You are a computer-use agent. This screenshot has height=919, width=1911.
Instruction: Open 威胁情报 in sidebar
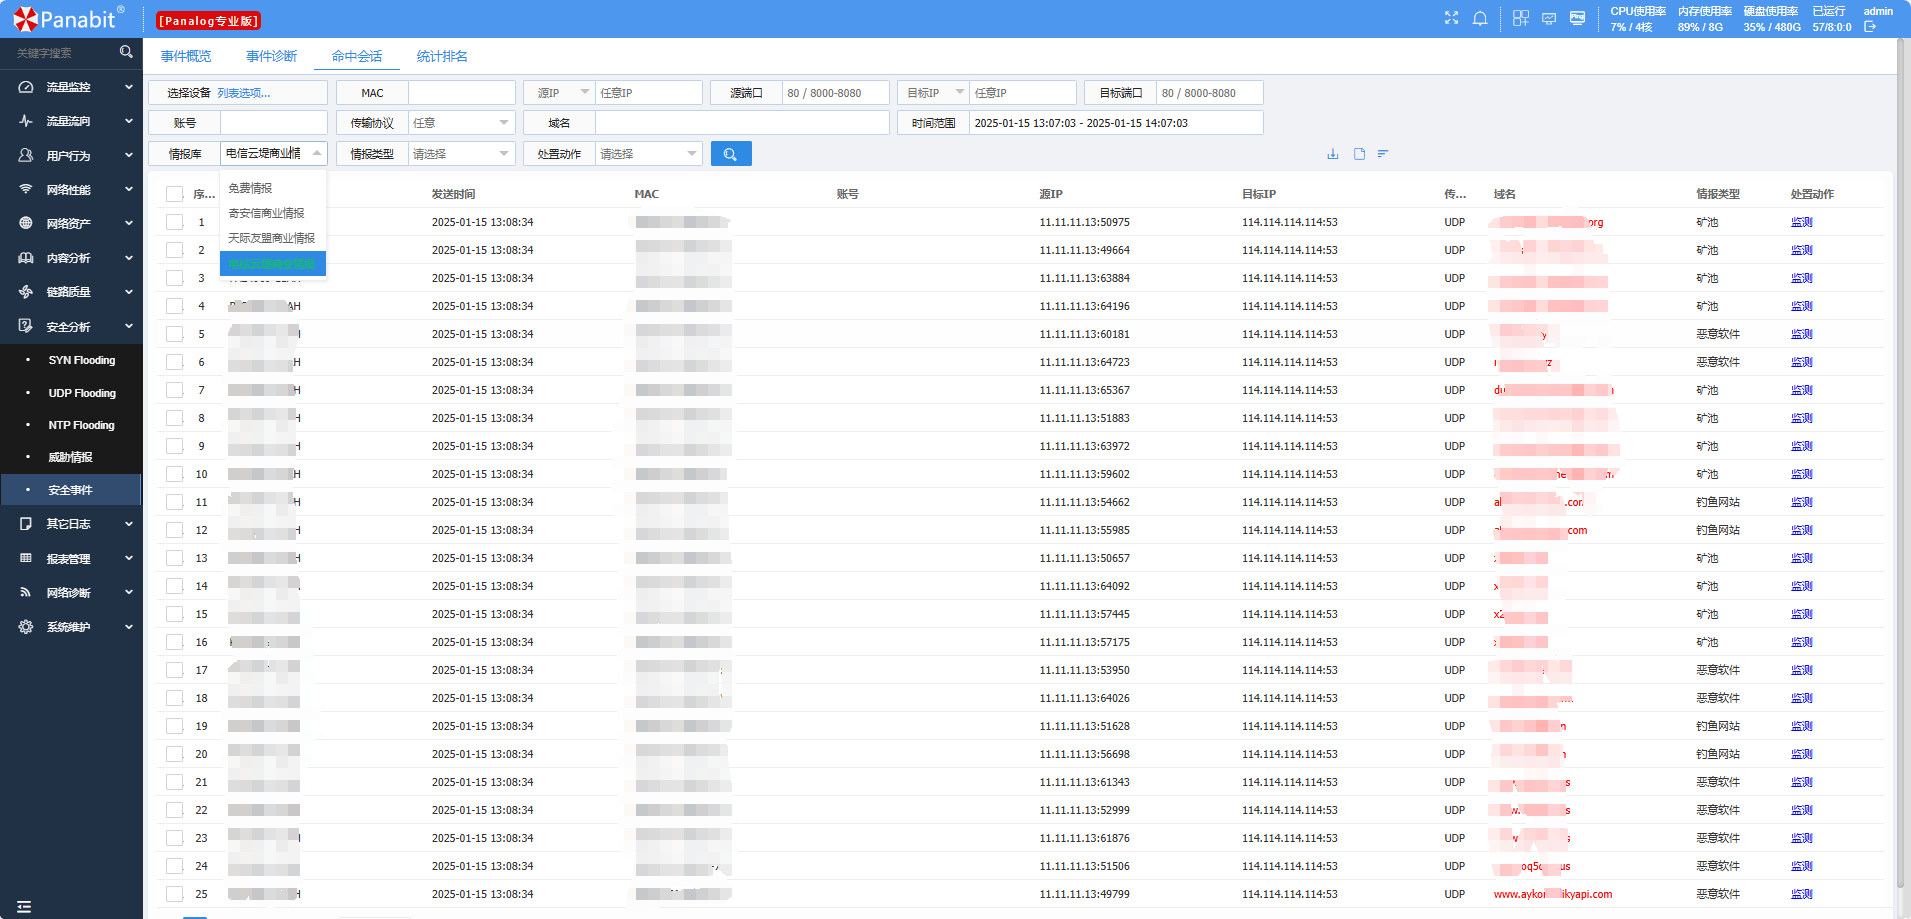pyautogui.click(x=70, y=457)
